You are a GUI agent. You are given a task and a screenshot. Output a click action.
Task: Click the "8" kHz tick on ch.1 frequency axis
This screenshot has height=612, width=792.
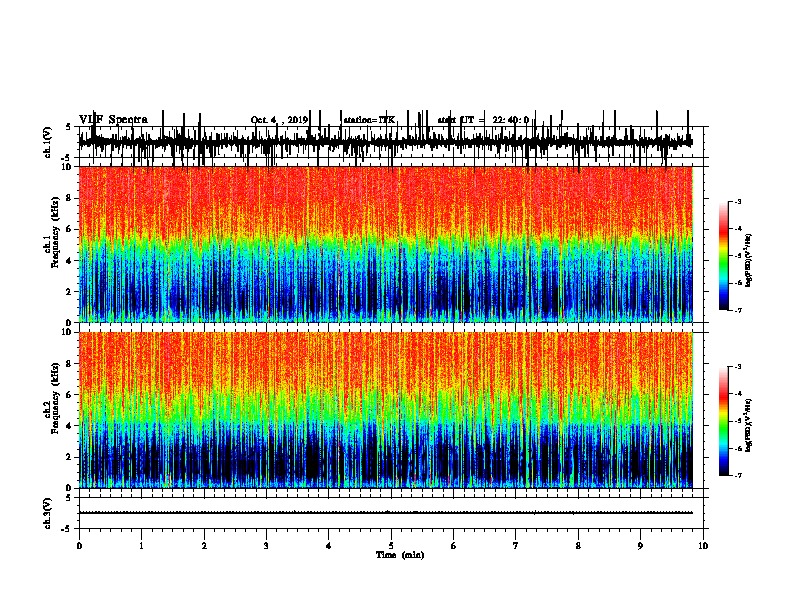click(70, 198)
